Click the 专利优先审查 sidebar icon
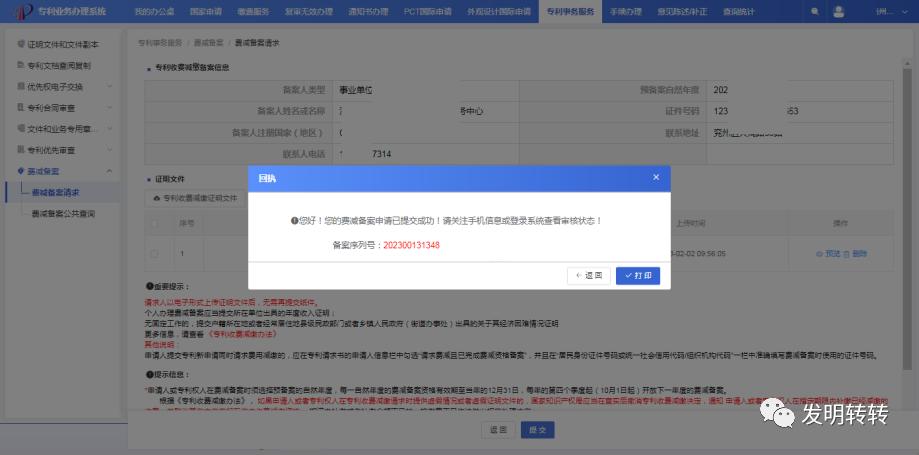The width and height of the screenshot is (919, 455). (21, 150)
